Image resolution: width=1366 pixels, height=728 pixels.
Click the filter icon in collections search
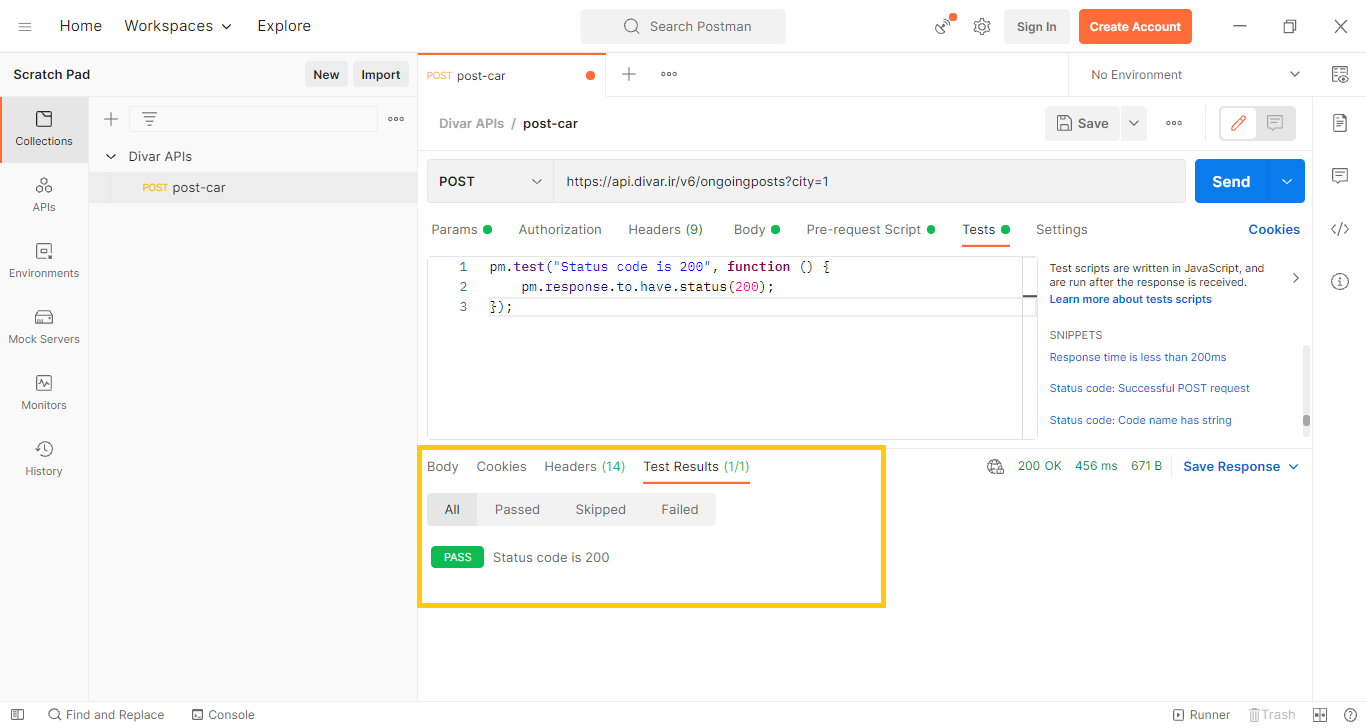coord(149,119)
